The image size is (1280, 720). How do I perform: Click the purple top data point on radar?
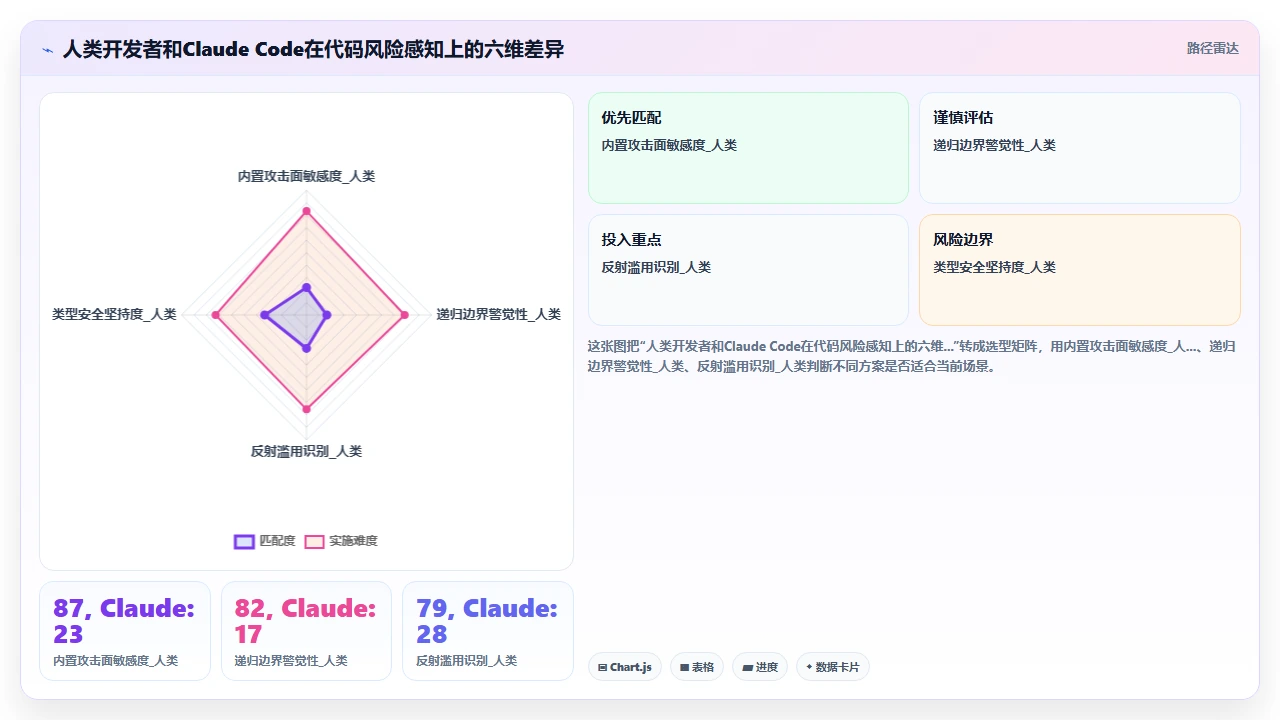click(x=307, y=287)
